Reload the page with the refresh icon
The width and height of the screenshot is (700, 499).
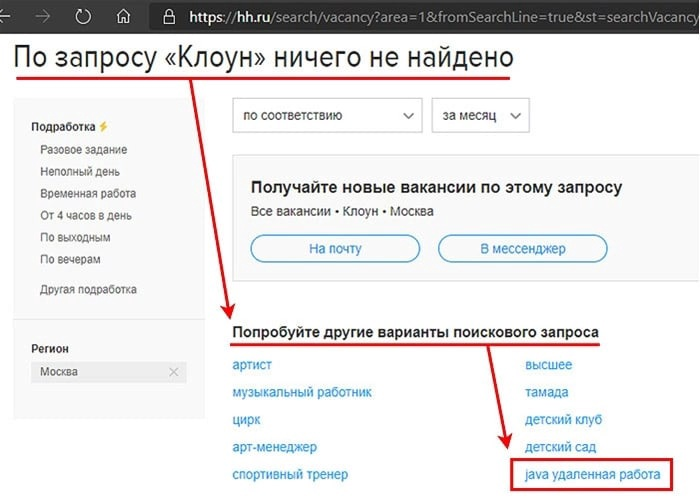tap(83, 17)
